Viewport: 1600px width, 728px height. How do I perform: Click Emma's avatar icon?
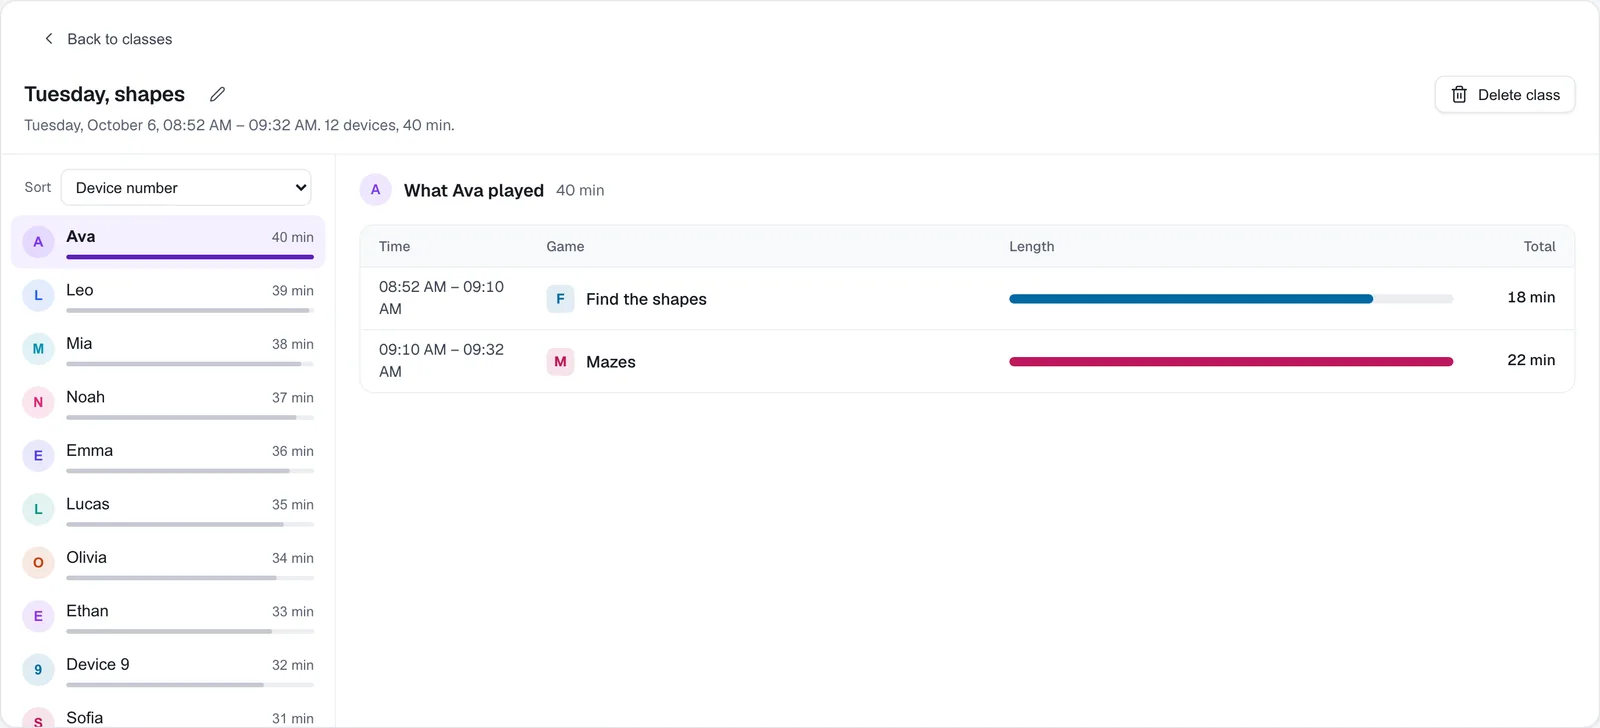[x=38, y=456]
